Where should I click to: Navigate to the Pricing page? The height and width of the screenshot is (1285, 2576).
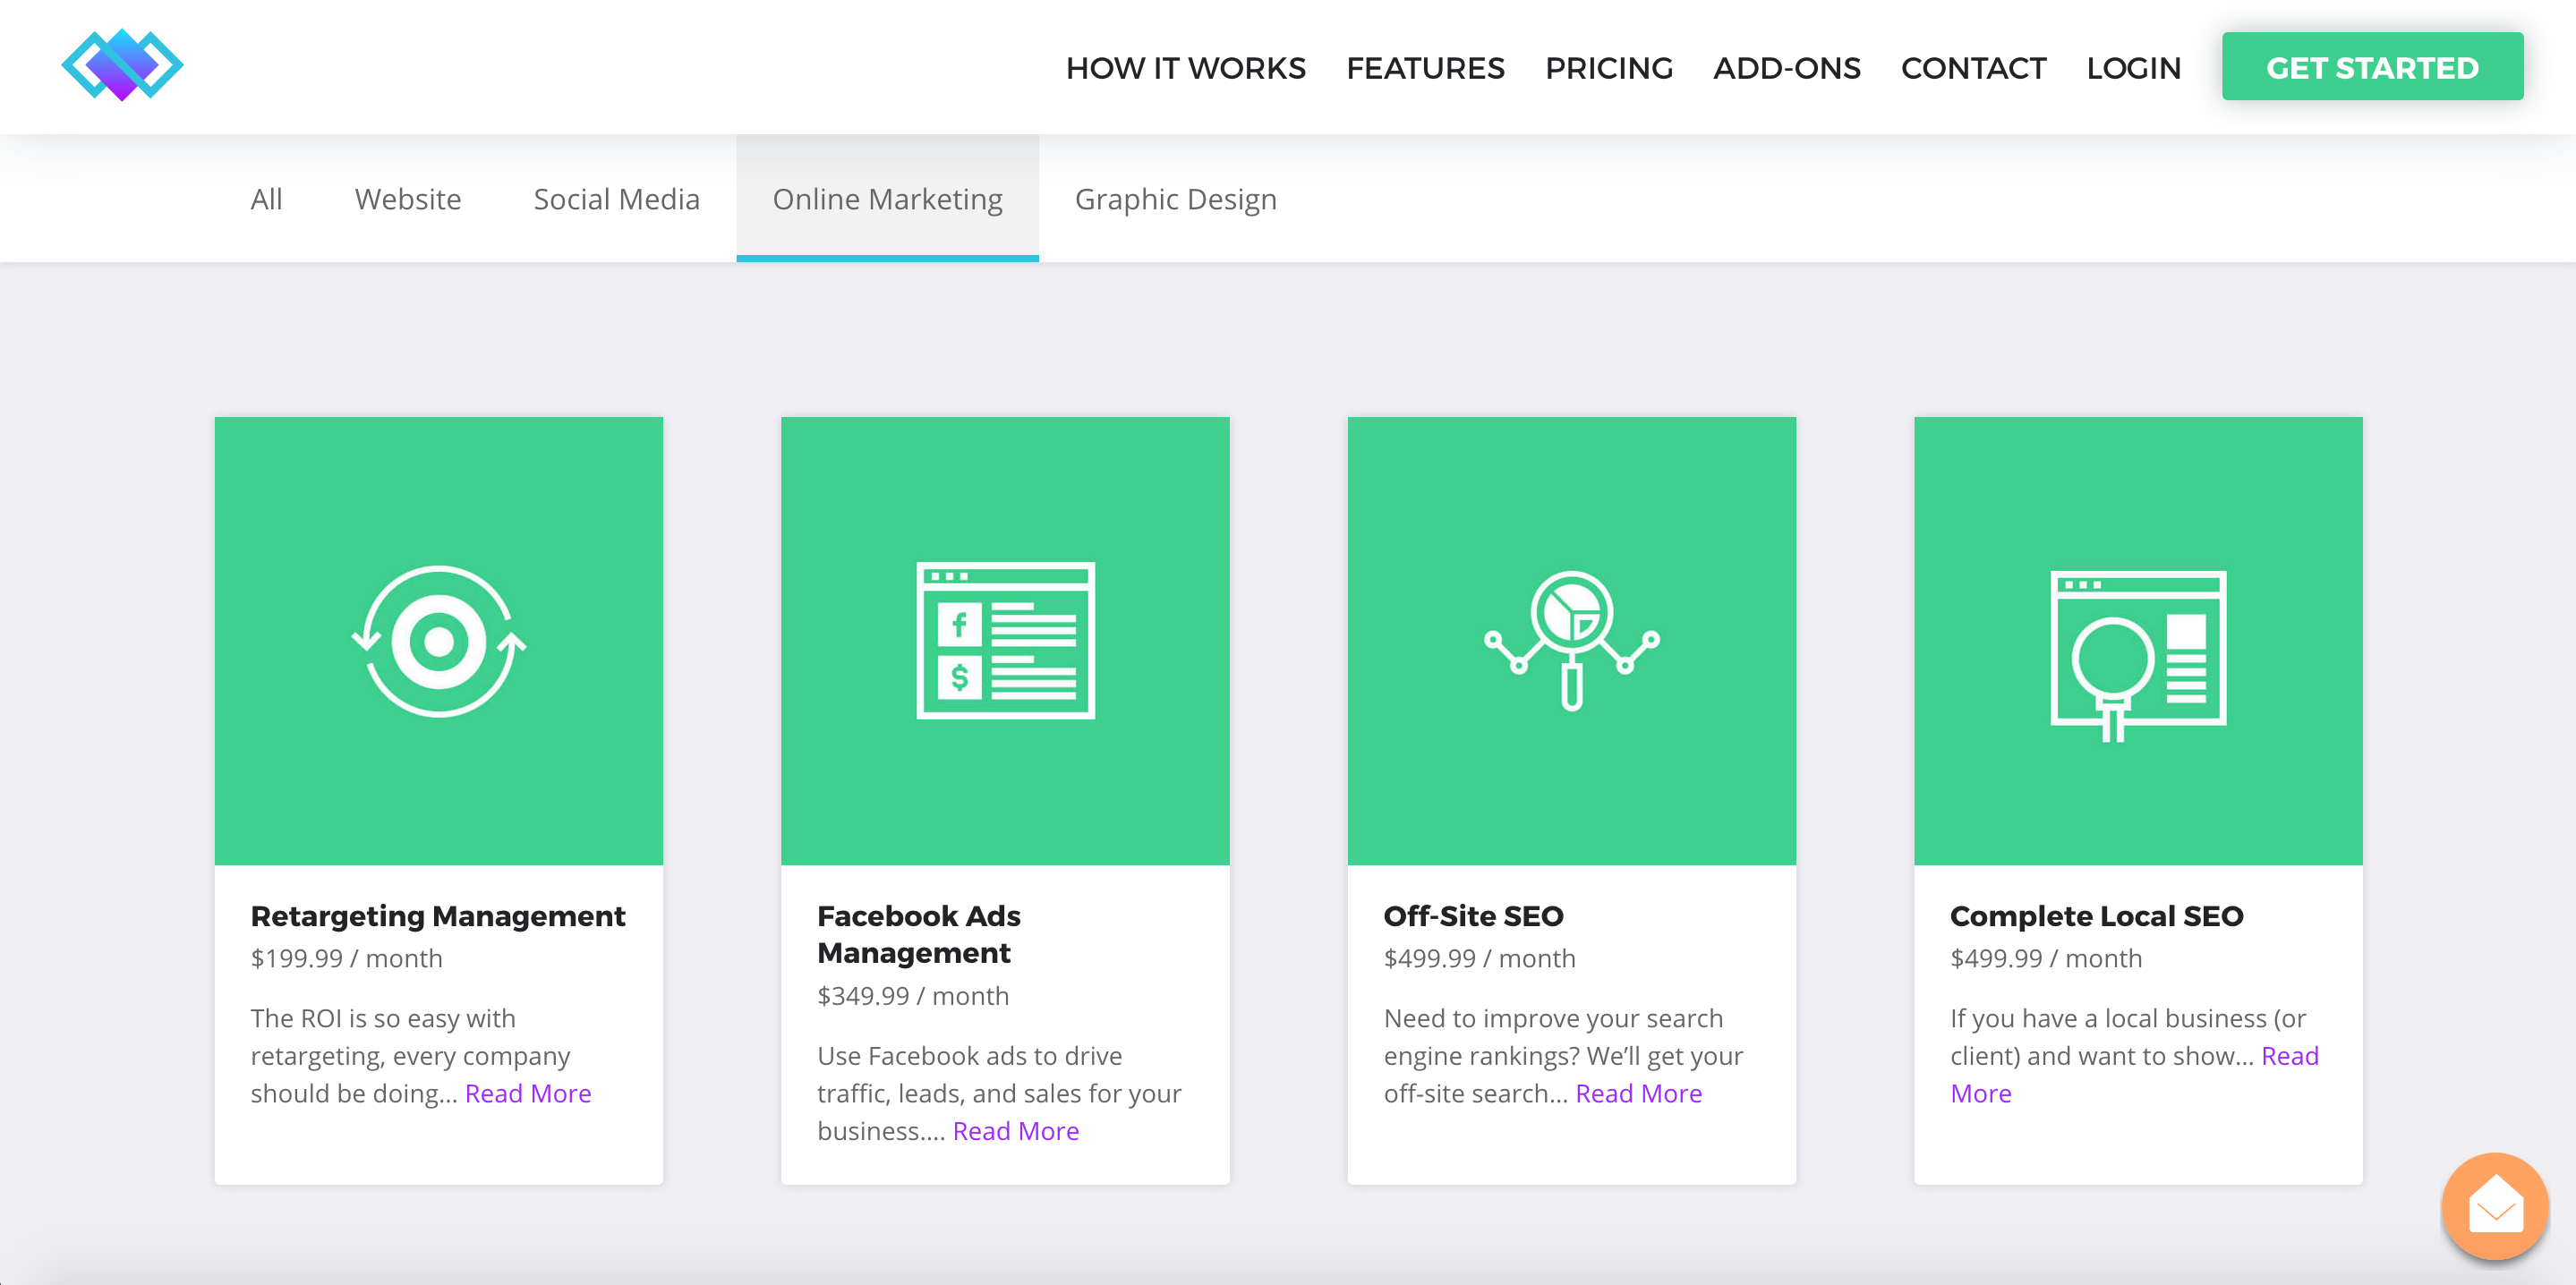(x=1609, y=68)
